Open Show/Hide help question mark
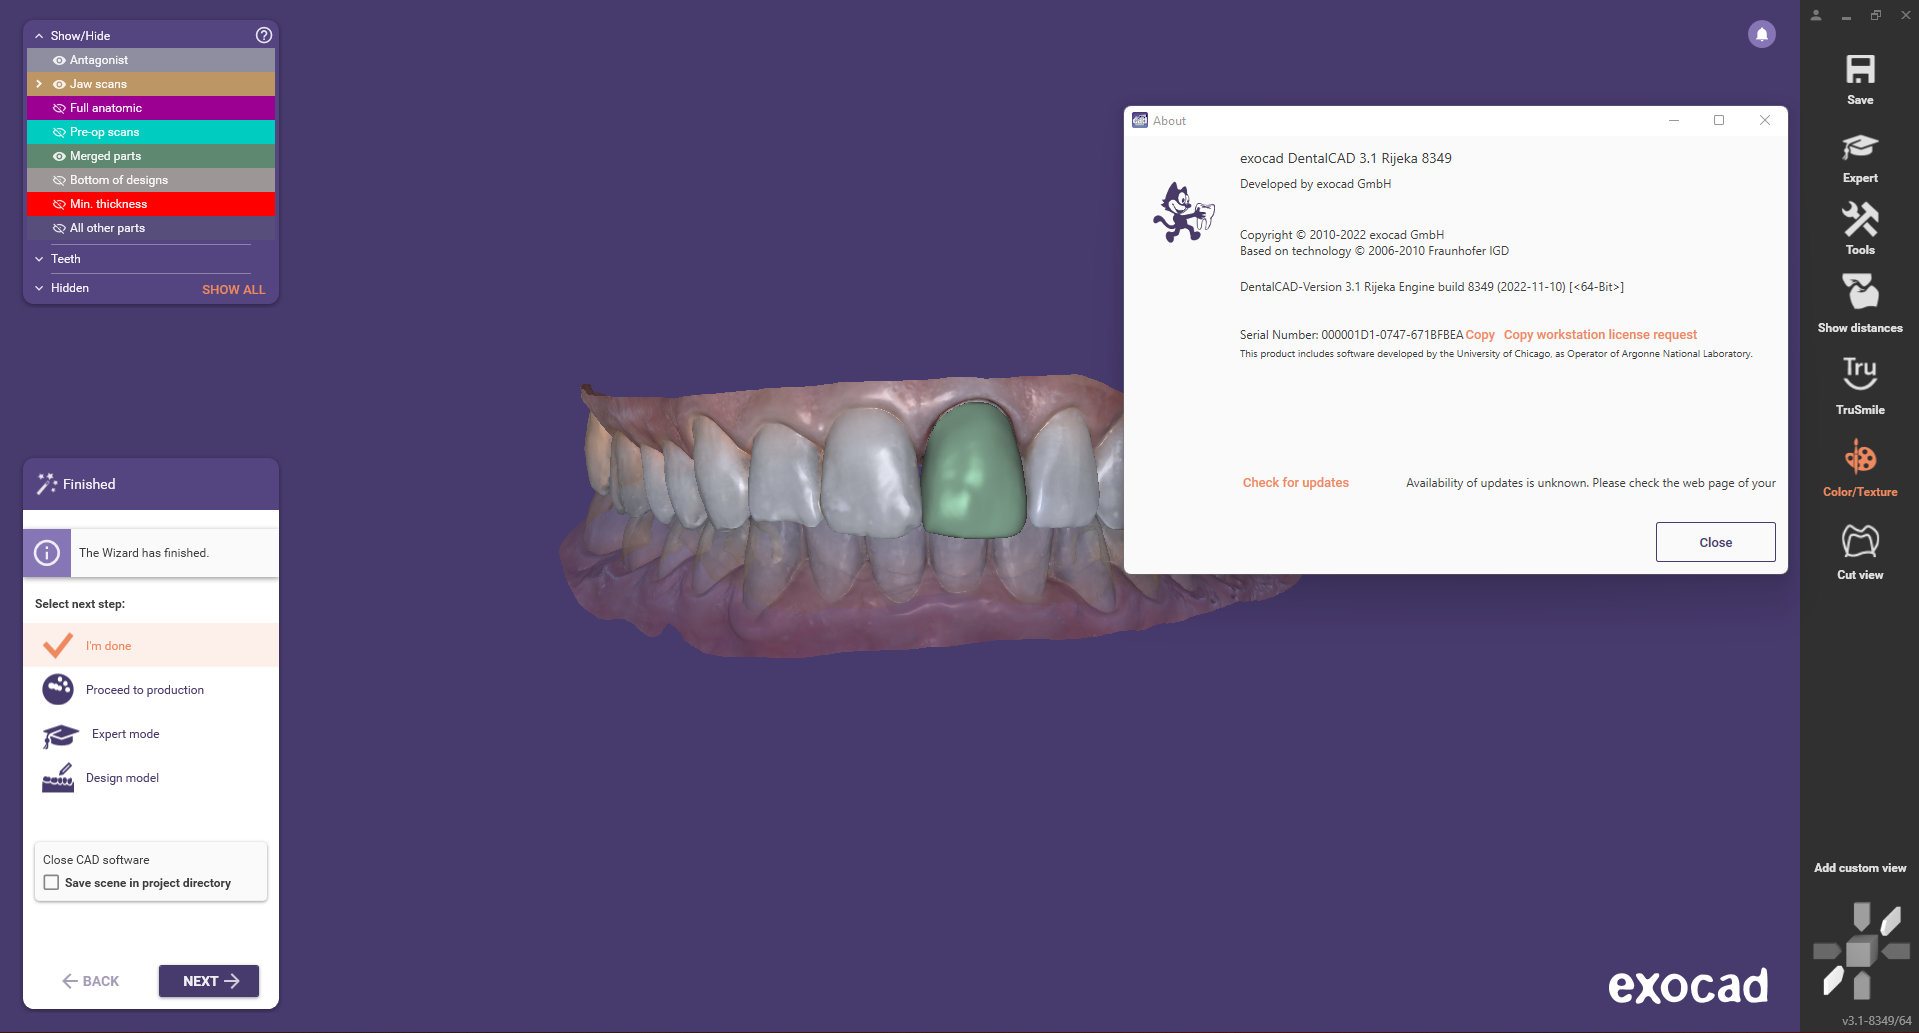Image resolution: width=1919 pixels, height=1033 pixels. [x=264, y=35]
